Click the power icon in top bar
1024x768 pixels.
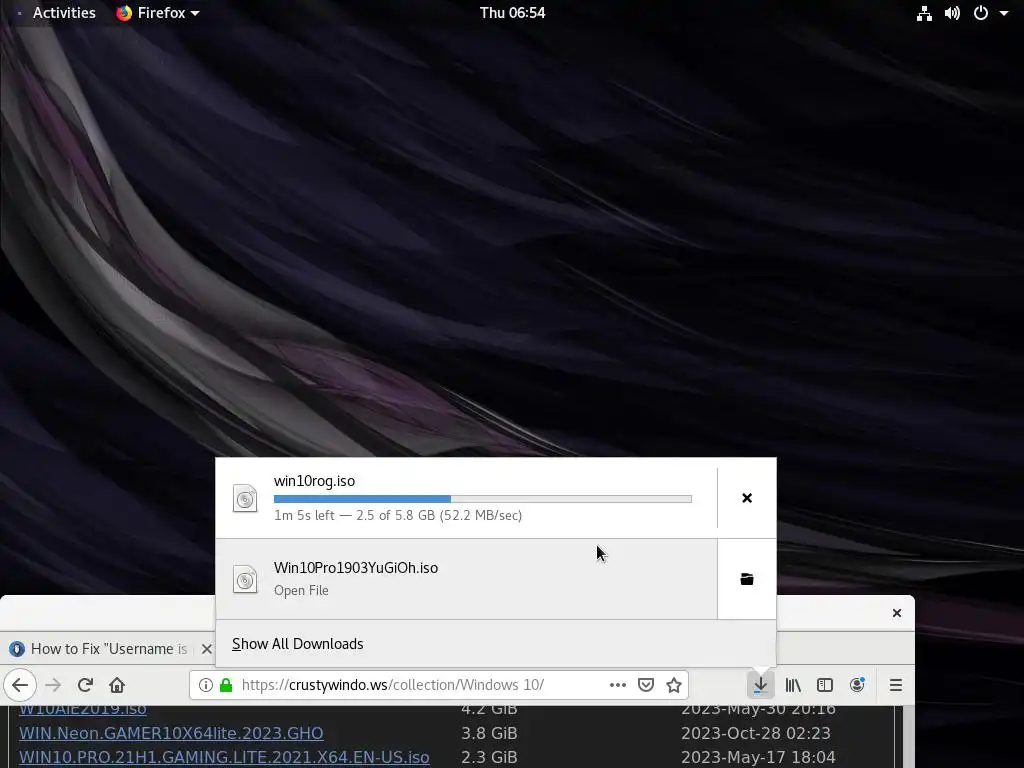click(980, 12)
